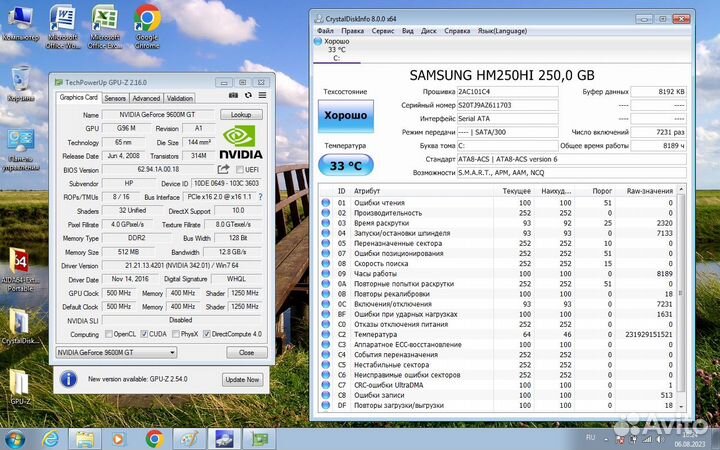Click the Хорошо health status button

tap(346, 116)
